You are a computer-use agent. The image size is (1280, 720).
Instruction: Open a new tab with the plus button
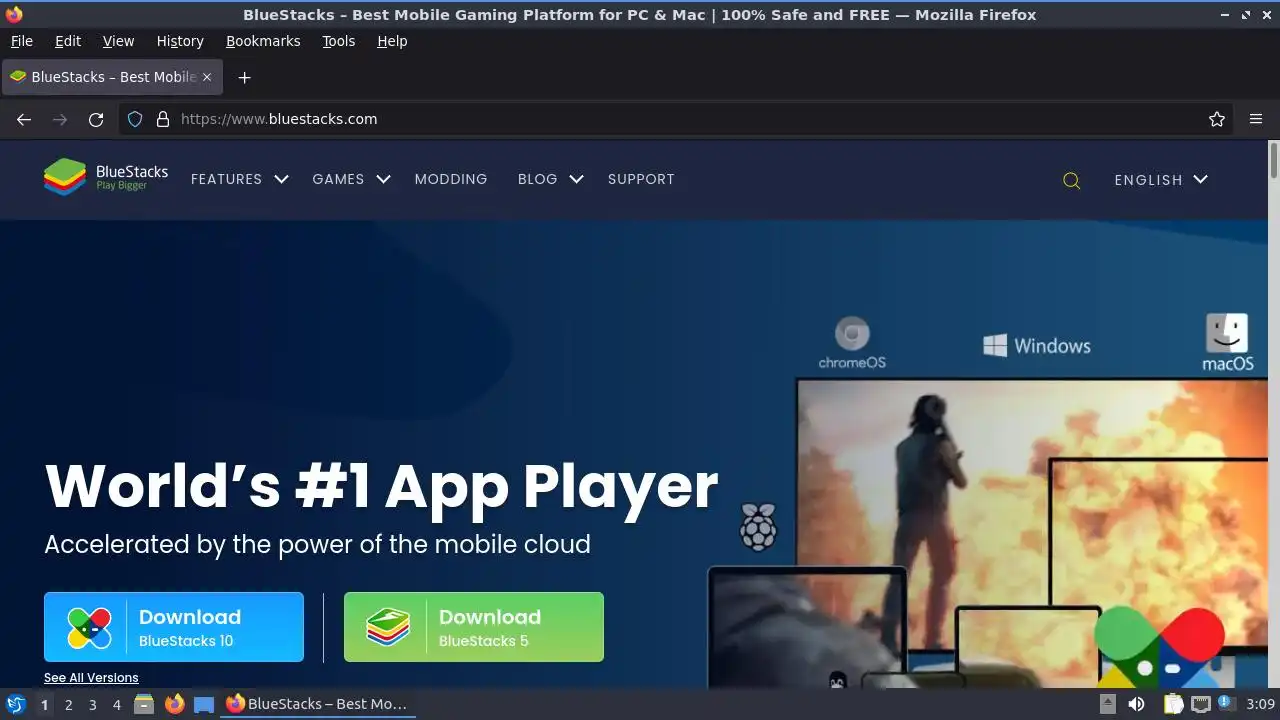coord(244,77)
